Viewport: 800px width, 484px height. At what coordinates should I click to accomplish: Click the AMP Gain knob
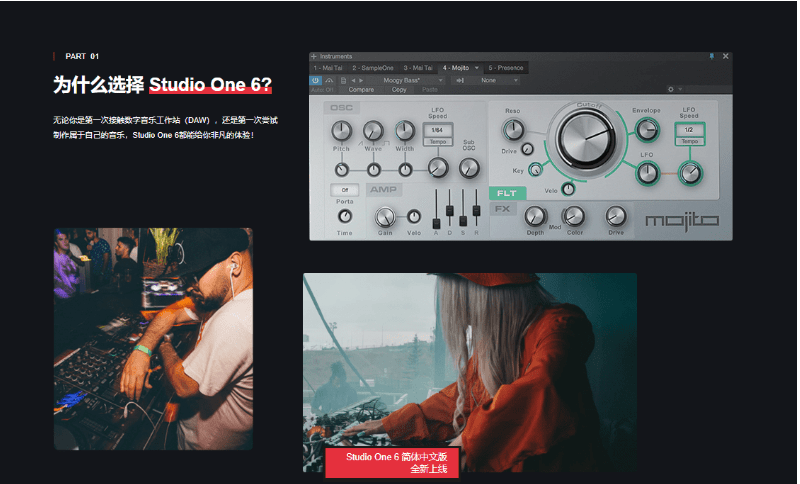[x=385, y=217]
